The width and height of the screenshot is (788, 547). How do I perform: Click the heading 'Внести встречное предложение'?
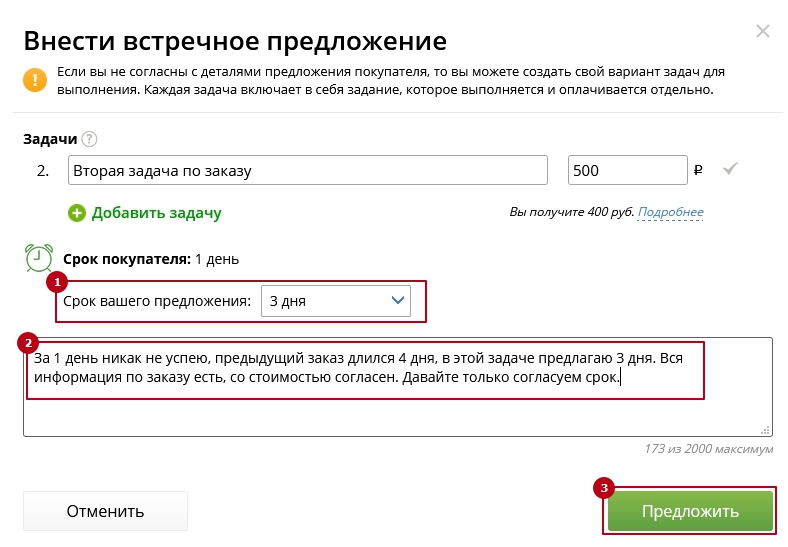click(235, 41)
